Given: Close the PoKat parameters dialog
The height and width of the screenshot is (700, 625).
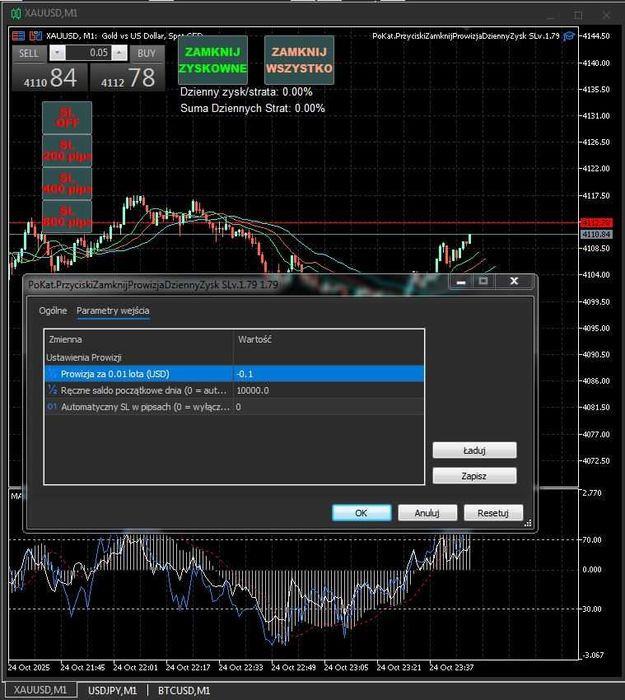Looking at the screenshot, I should [514, 281].
